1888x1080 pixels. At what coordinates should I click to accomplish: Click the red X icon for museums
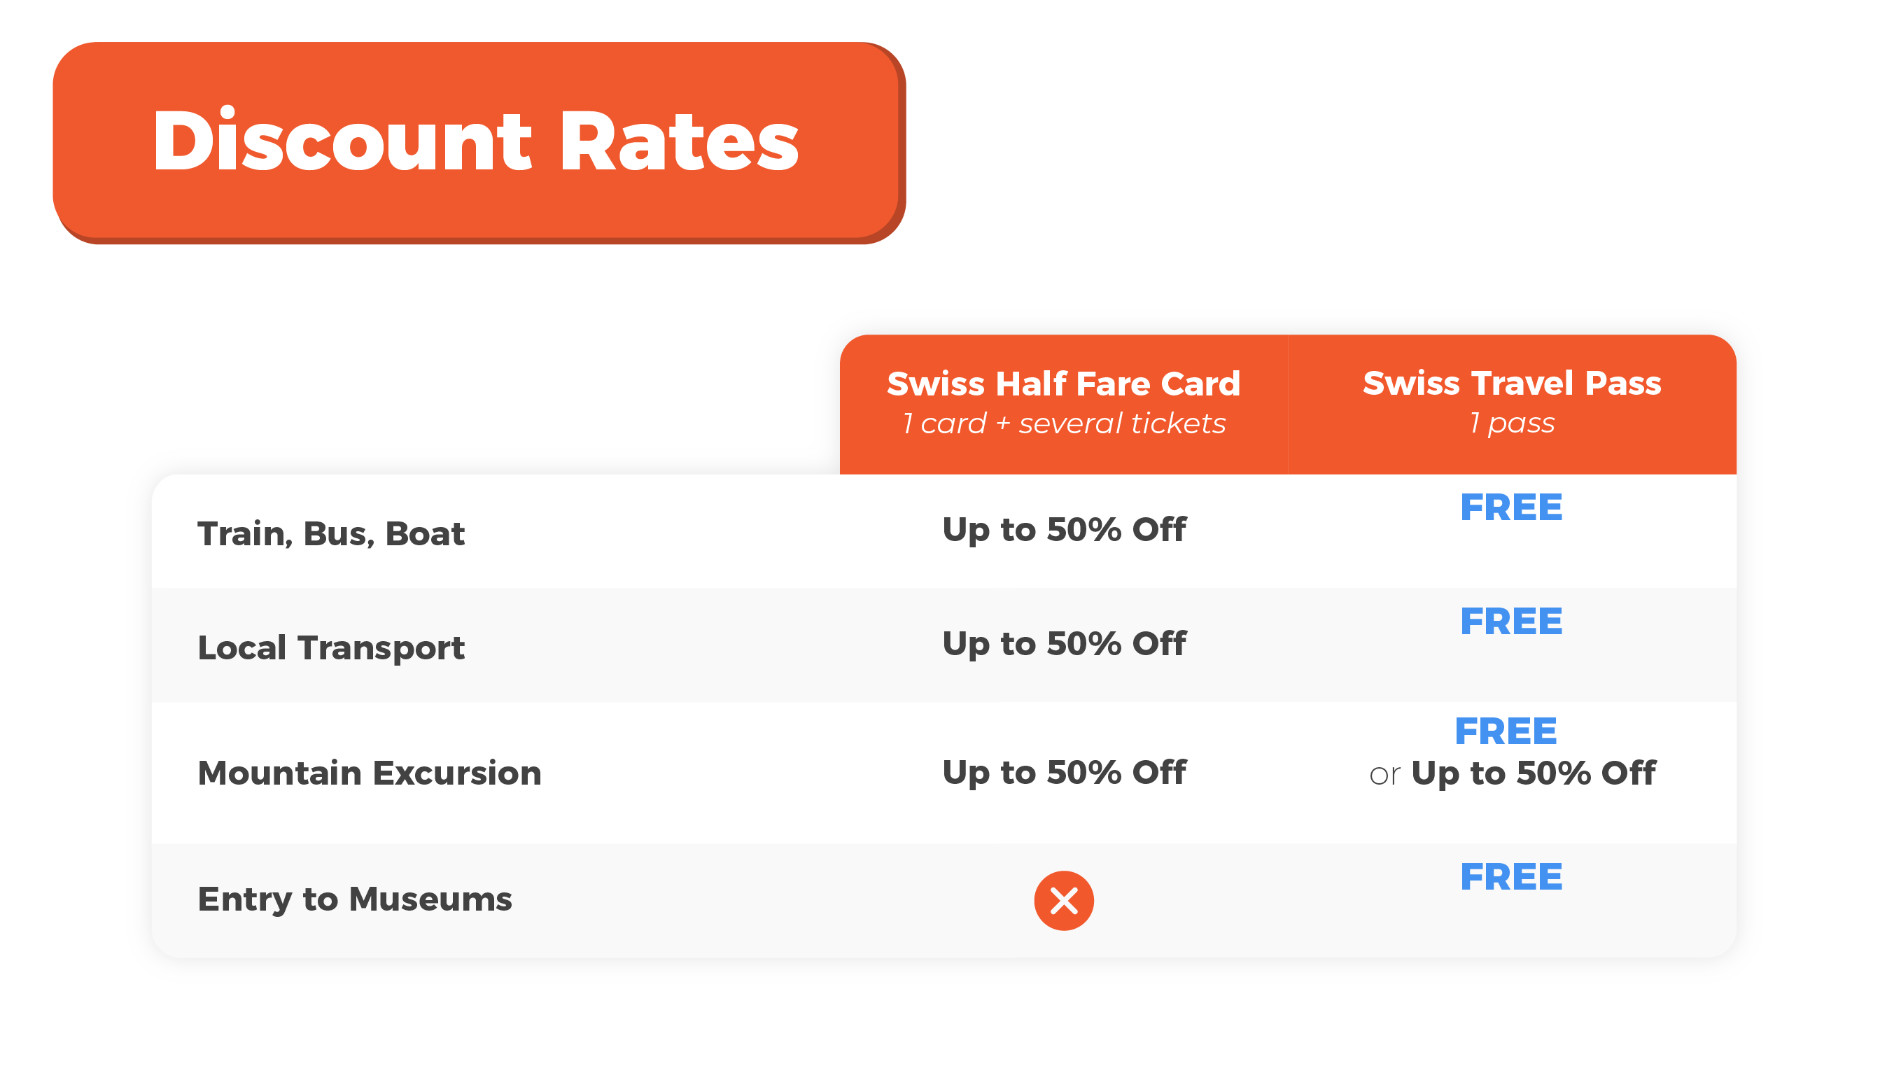point(1063,900)
